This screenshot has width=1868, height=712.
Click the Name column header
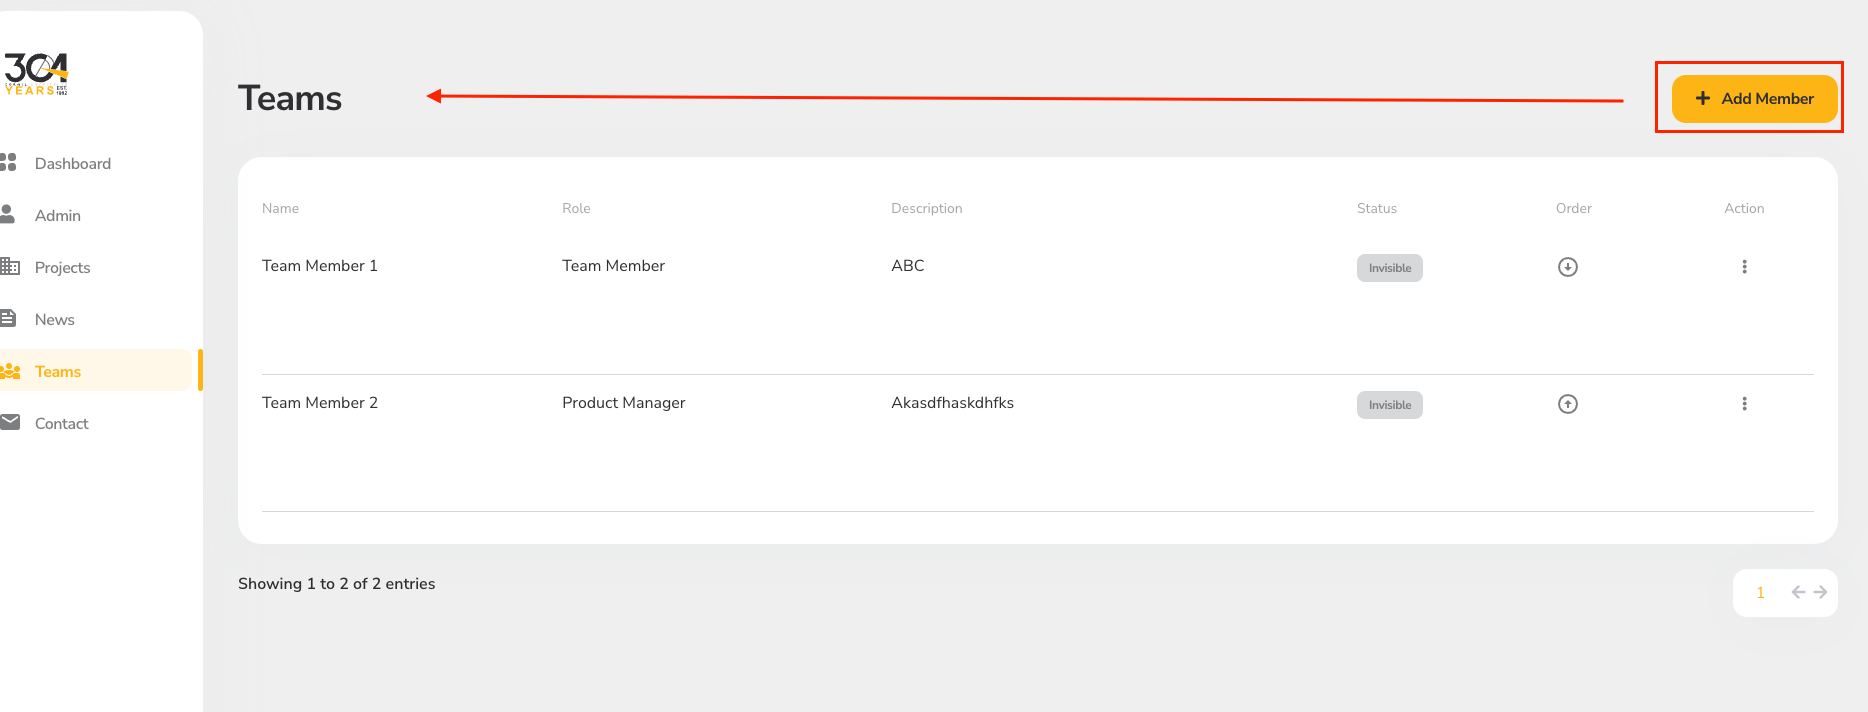(x=280, y=208)
